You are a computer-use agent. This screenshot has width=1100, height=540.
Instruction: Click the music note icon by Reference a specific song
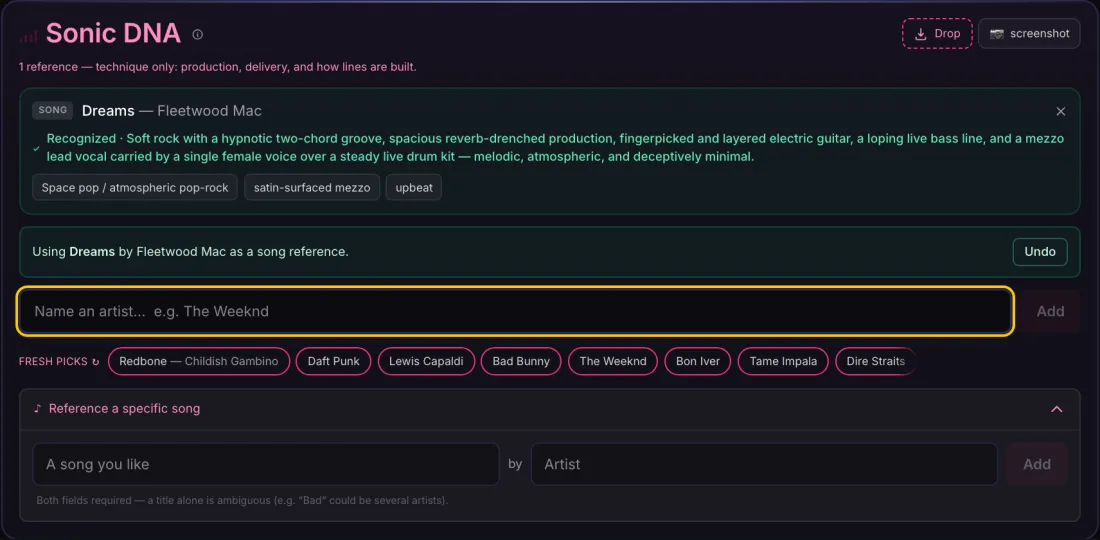pyautogui.click(x=38, y=408)
